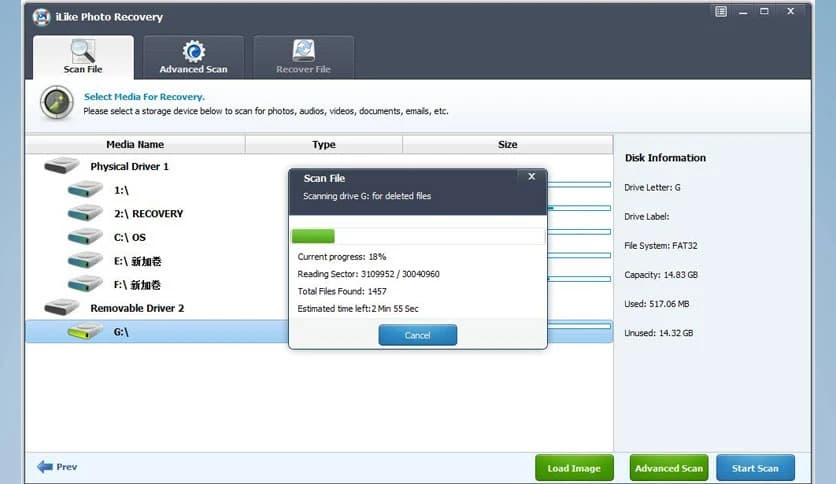
Task: Click the Select Media For Recovery heading
Action: click(144, 97)
